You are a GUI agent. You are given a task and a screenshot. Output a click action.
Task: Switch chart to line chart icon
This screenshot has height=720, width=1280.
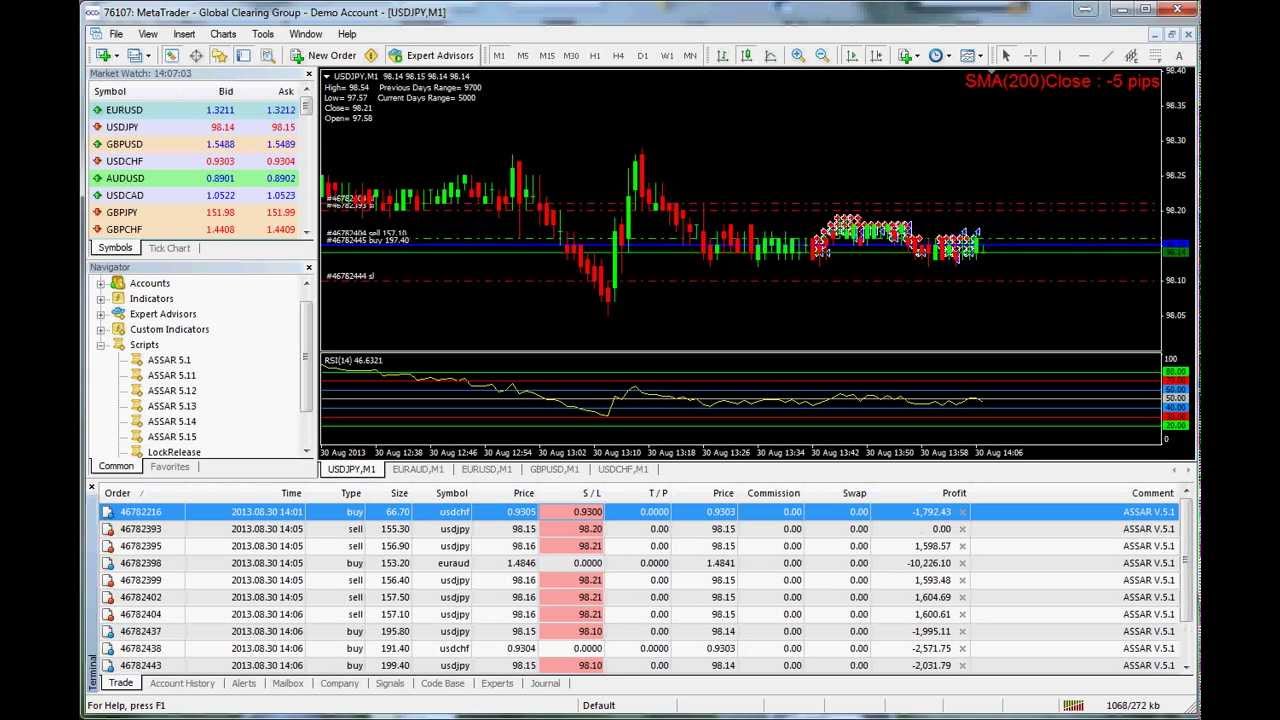click(771, 56)
